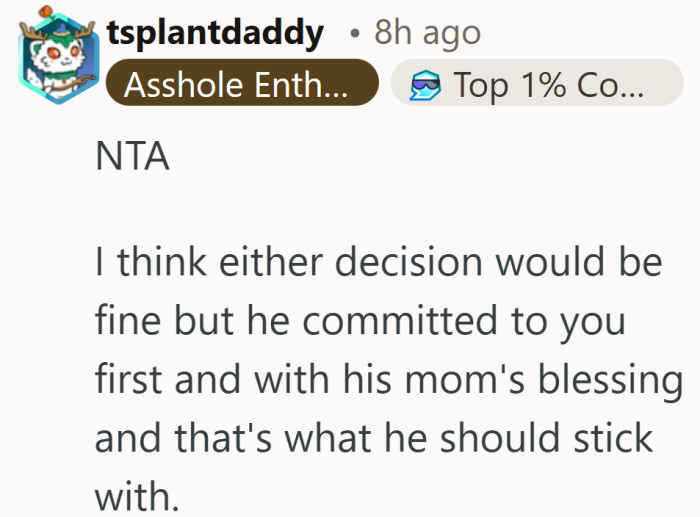Viewport: 700px width, 517px height.
Task: Open the tsplantdaddy username profile link
Action: click(214, 34)
